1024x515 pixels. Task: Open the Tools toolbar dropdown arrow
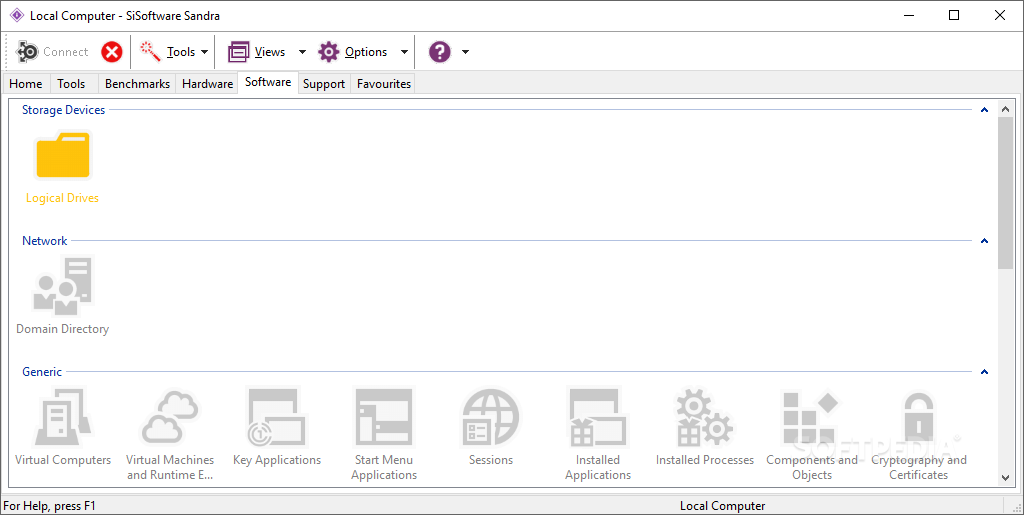204,52
